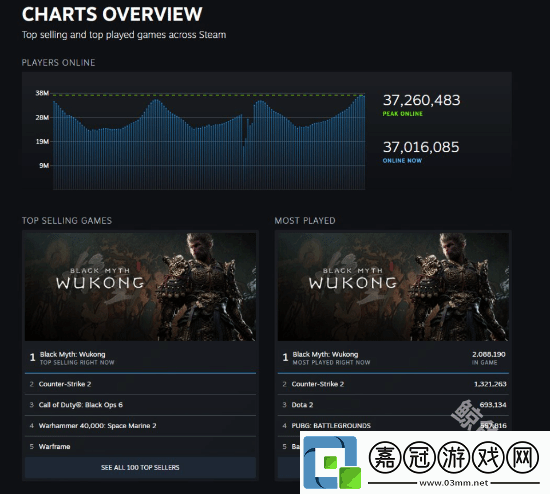Open Dota 2 in most played list

(x=393, y=405)
